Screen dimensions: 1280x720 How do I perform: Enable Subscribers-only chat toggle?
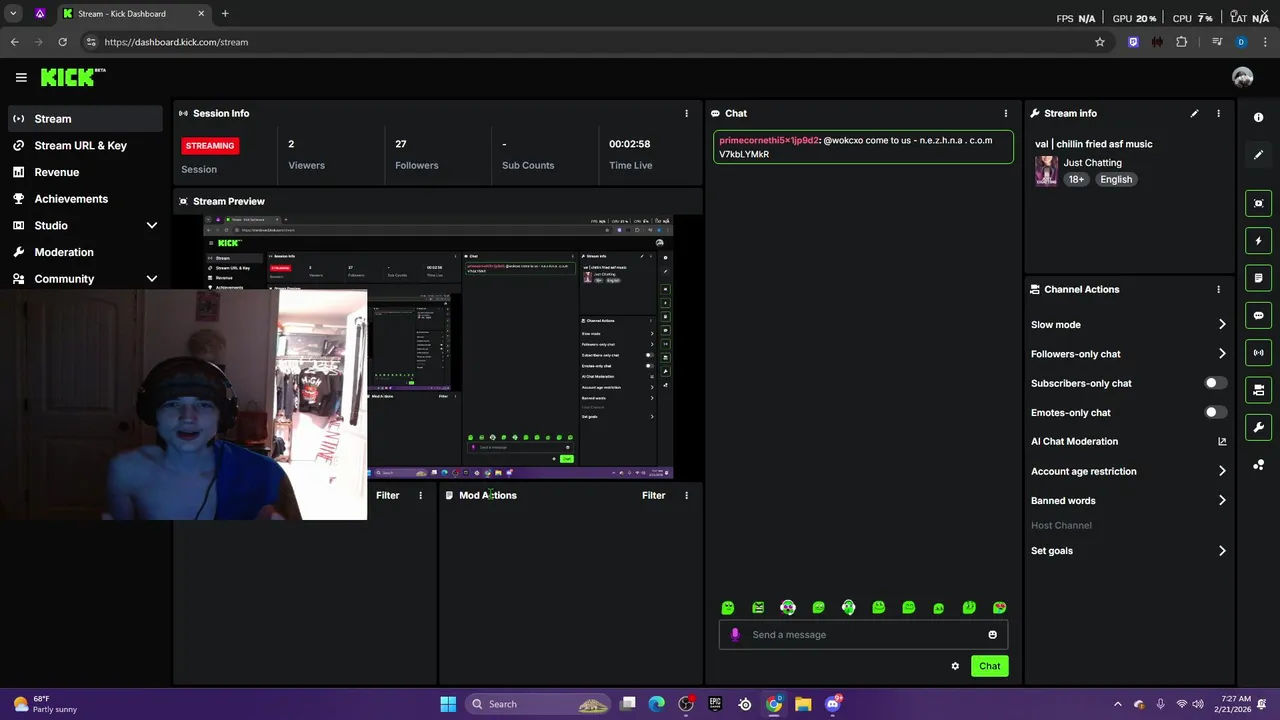(1215, 383)
